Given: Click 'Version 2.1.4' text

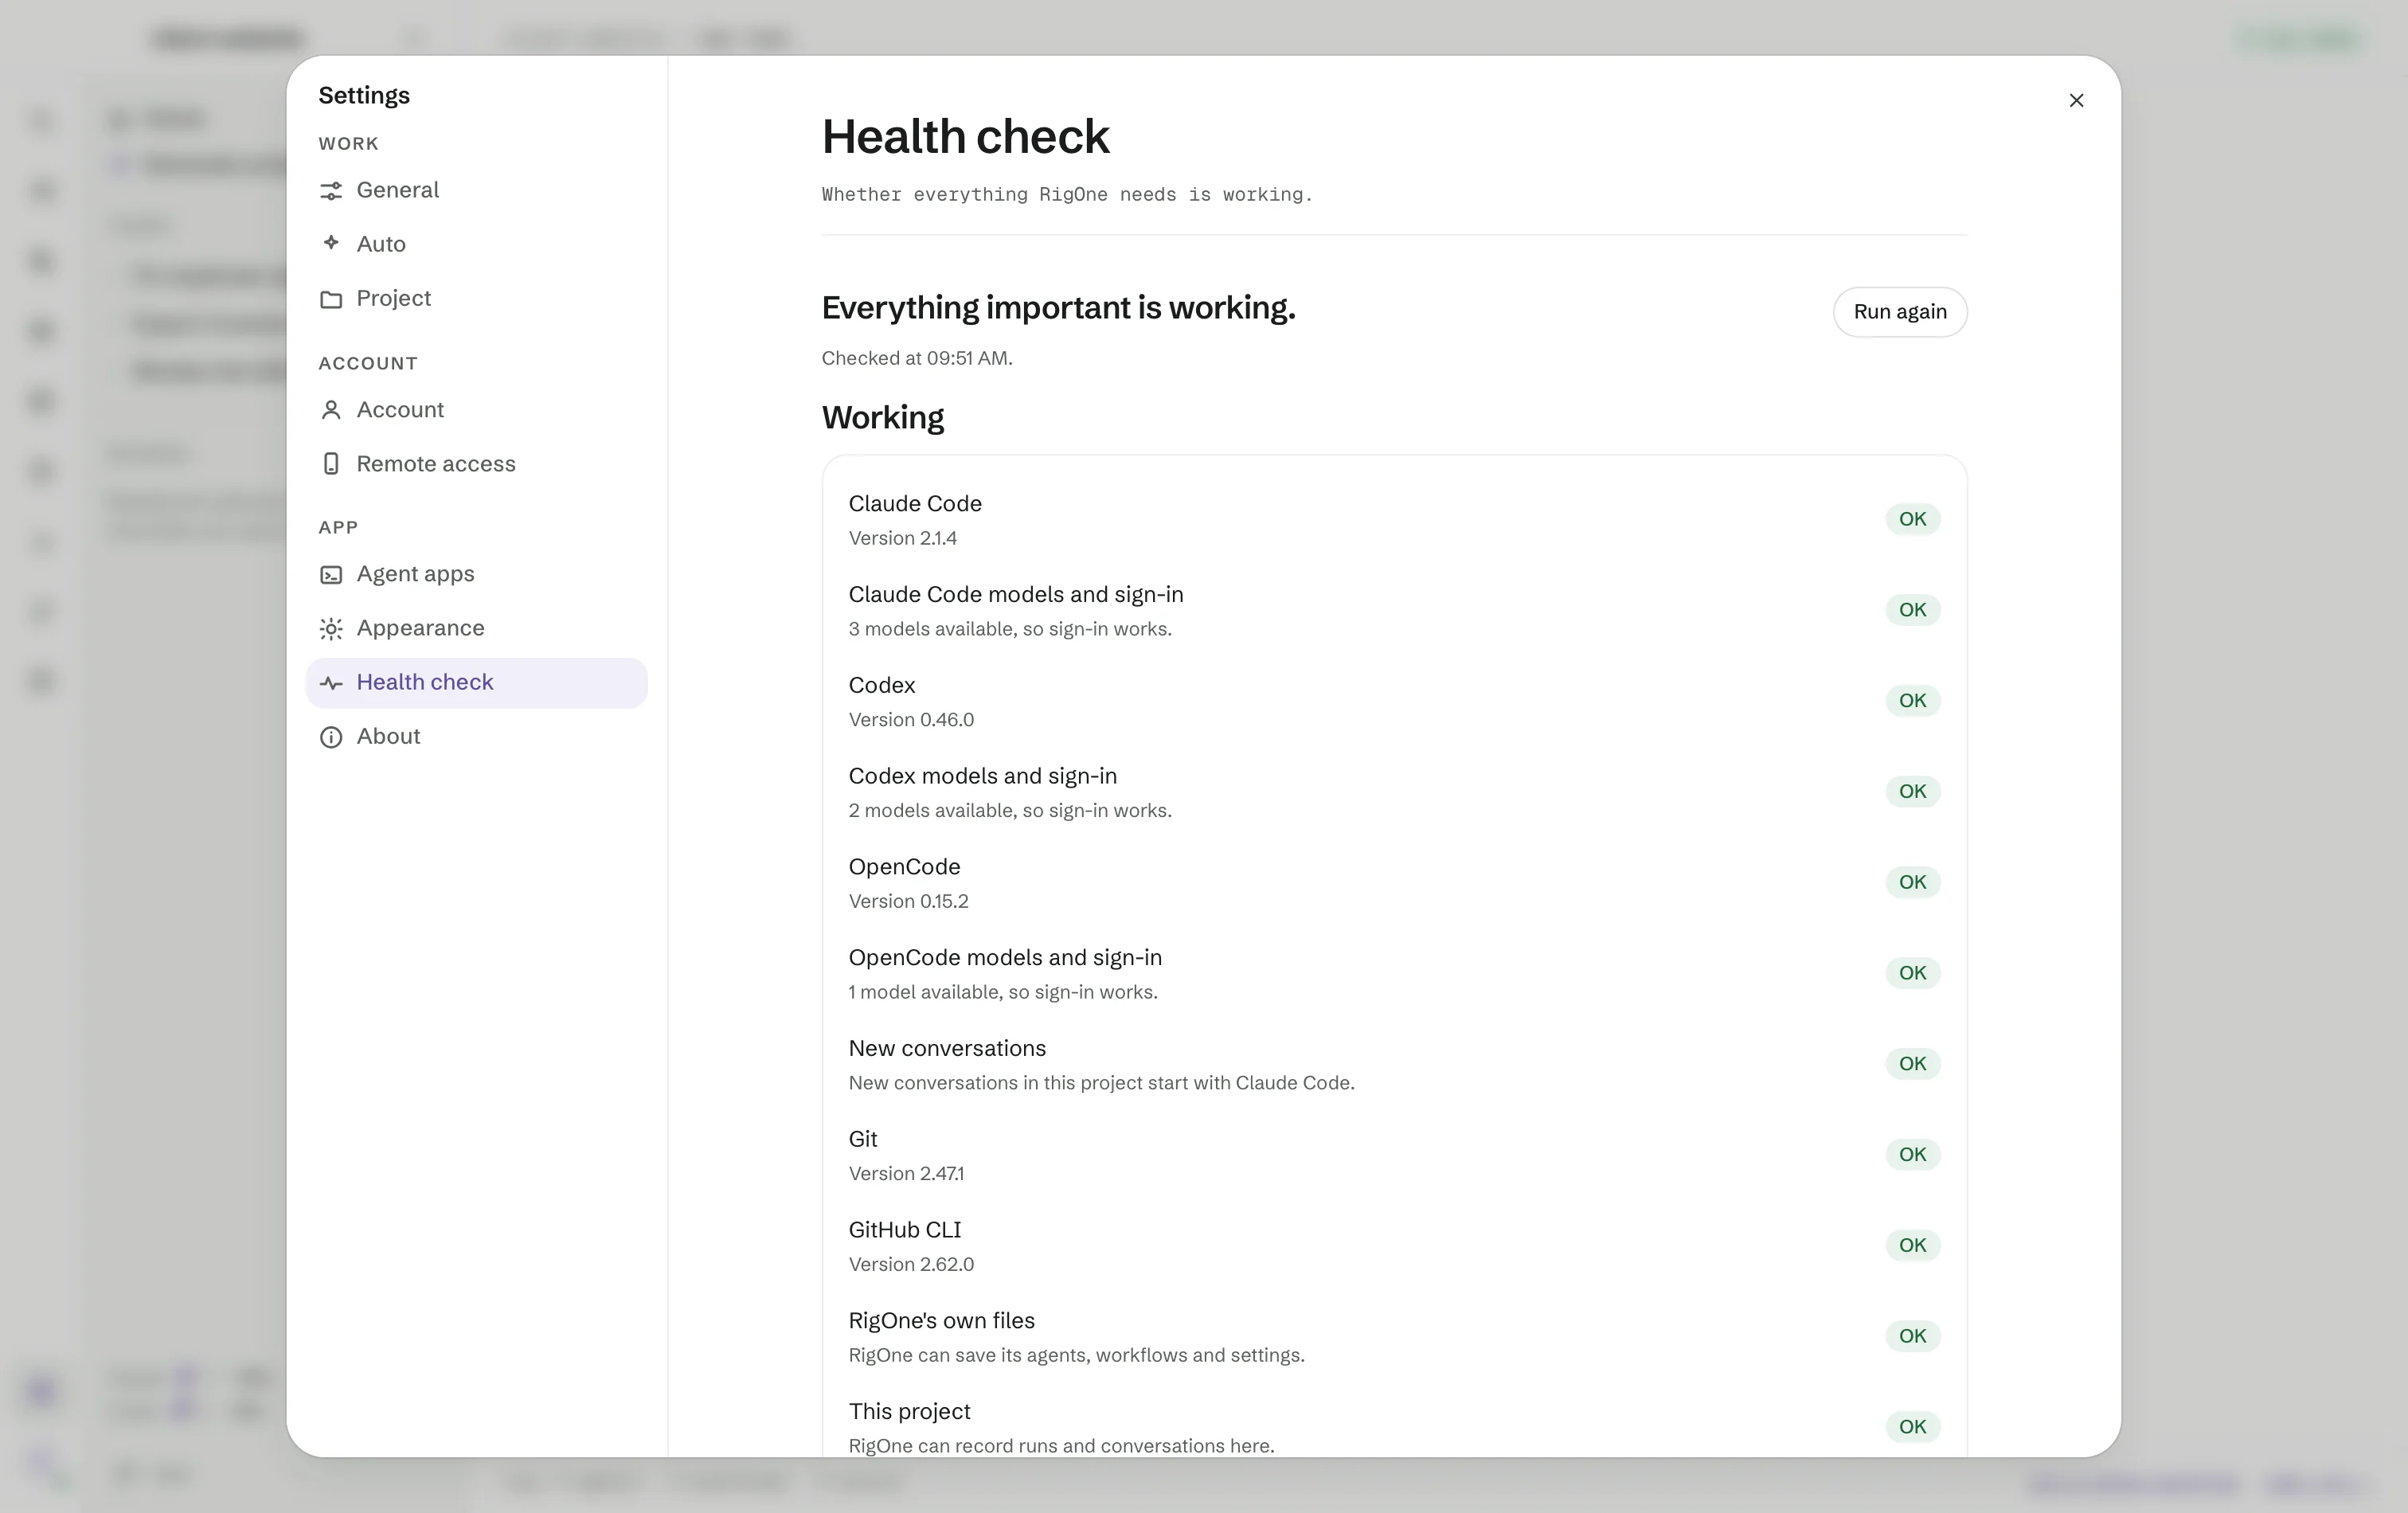Looking at the screenshot, I should click(902, 539).
